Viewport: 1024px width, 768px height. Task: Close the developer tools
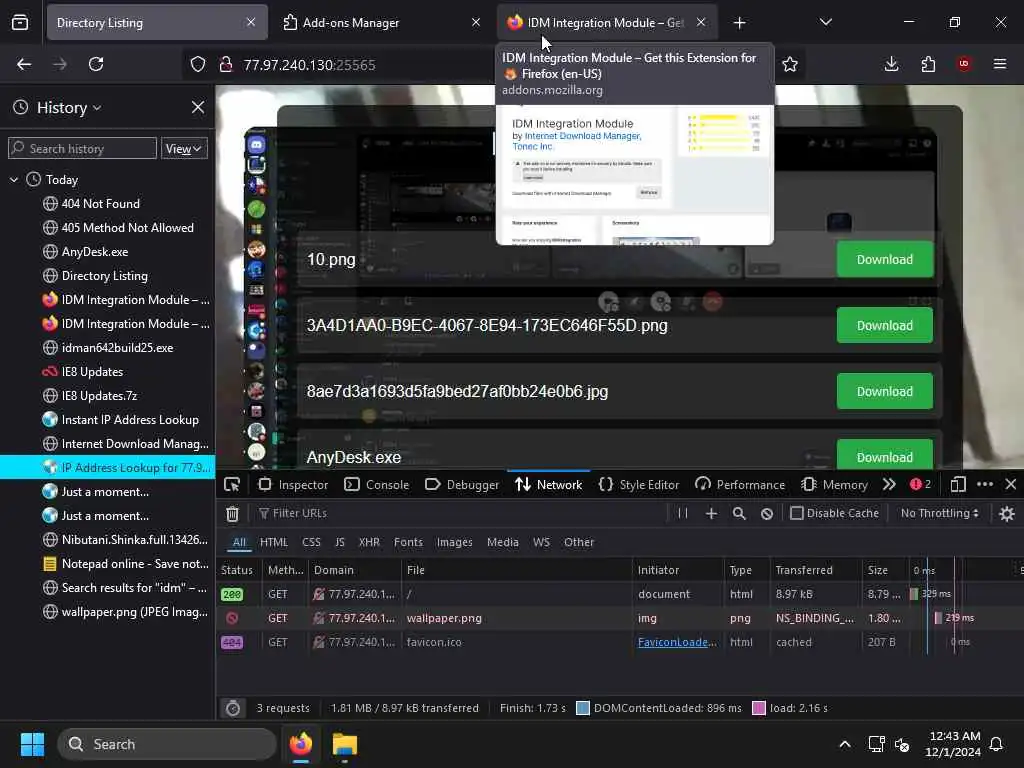click(1011, 484)
